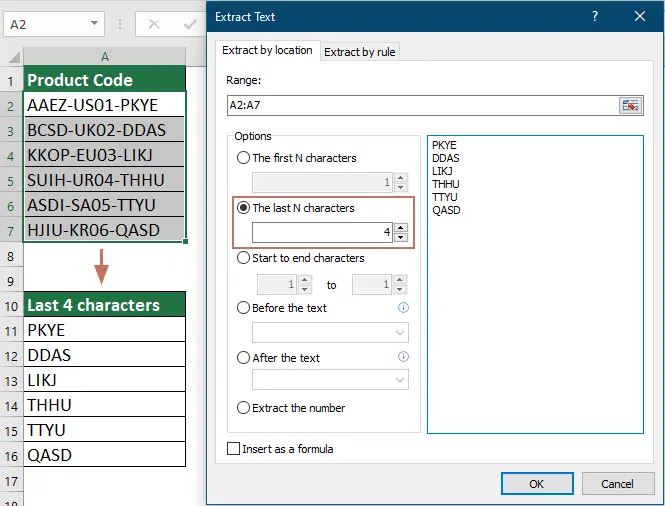Open the After the text dropdown
The image size is (665, 506).
400,380
